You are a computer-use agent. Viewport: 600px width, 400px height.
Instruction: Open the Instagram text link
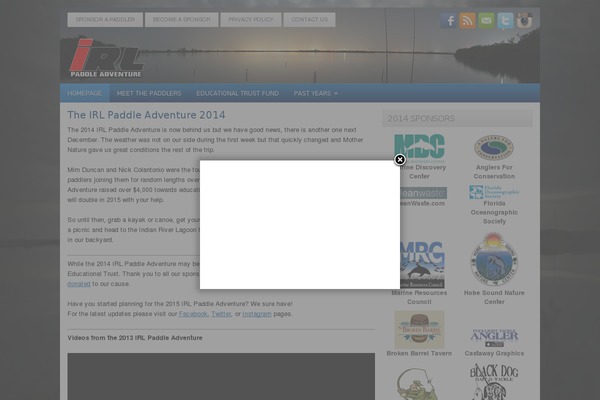[257, 313]
